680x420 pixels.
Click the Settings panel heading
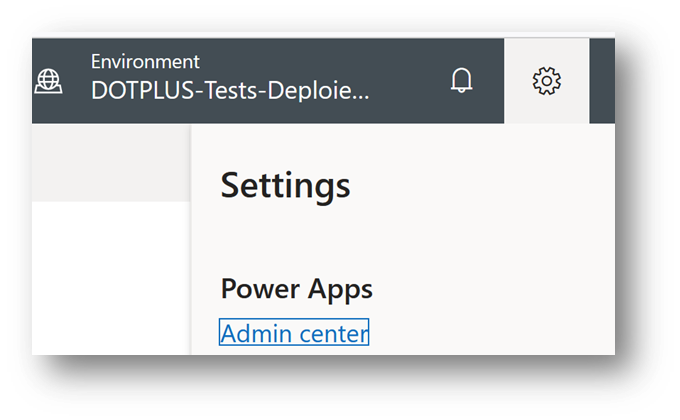(285, 185)
